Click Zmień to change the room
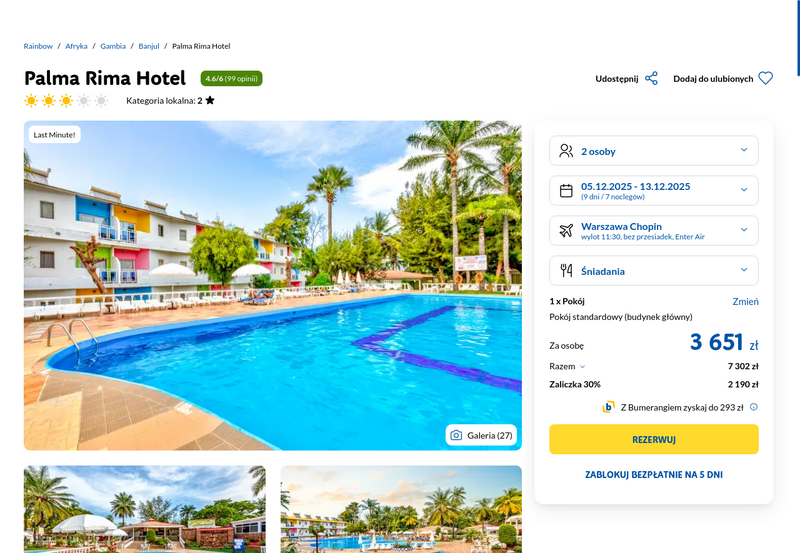800x553 pixels. coord(745,301)
